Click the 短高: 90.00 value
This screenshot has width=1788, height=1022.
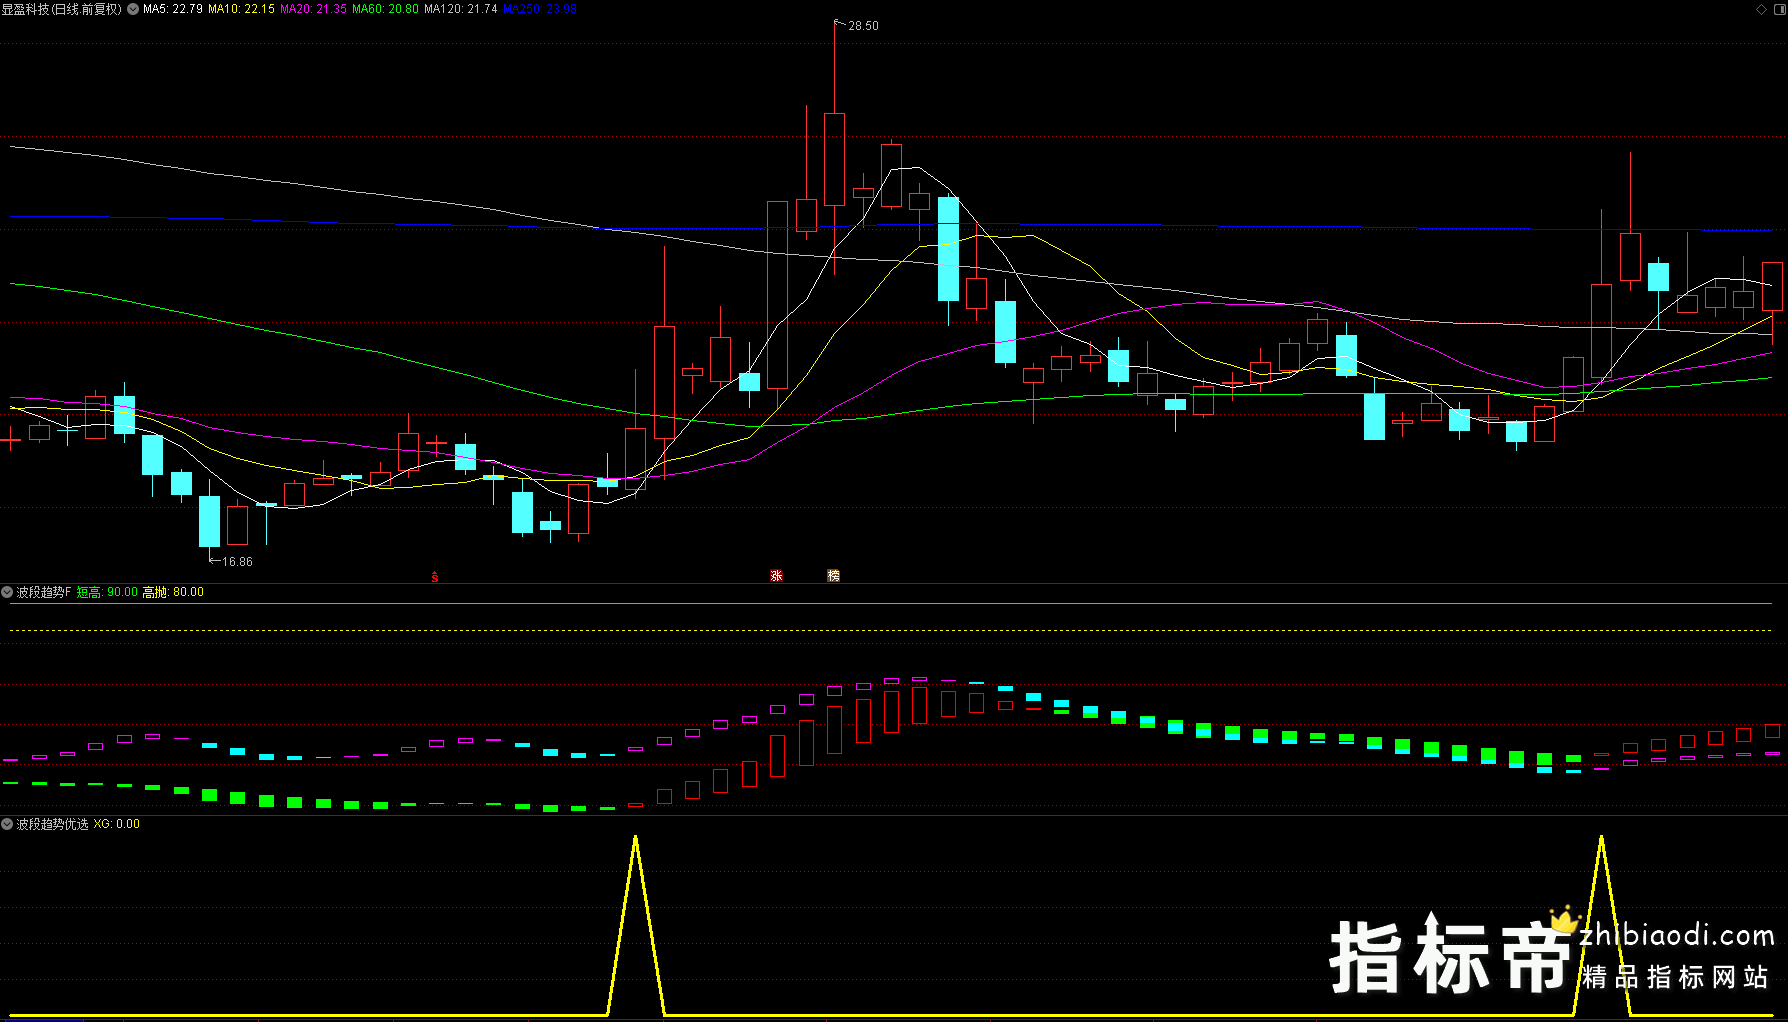107,592
